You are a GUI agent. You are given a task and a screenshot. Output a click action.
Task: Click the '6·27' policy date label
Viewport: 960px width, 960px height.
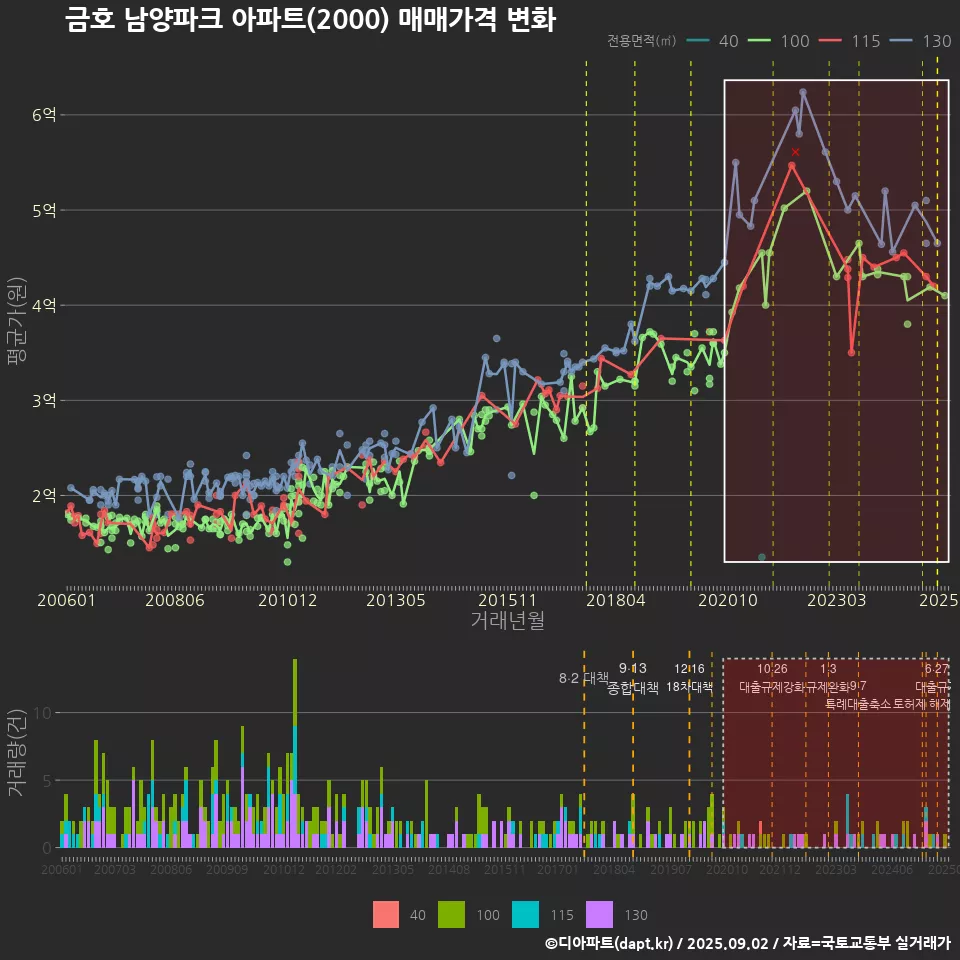pos(936,668)
